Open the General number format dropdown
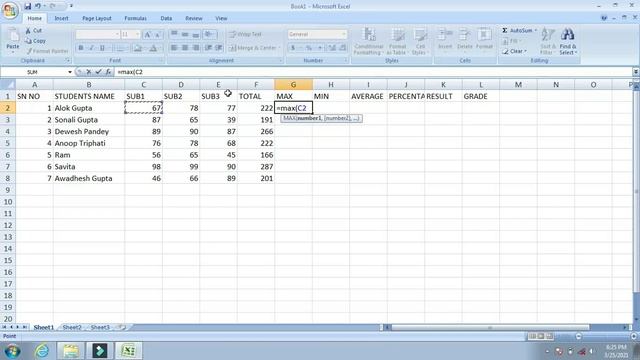Screen dimensions: 640x360 [344, 34]
